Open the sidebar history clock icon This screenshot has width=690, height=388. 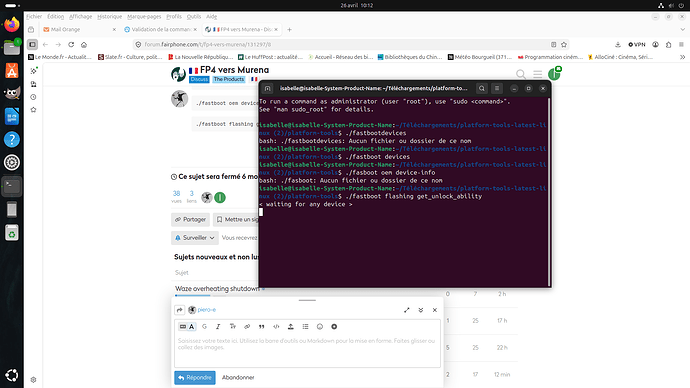[x=33, y=97]
